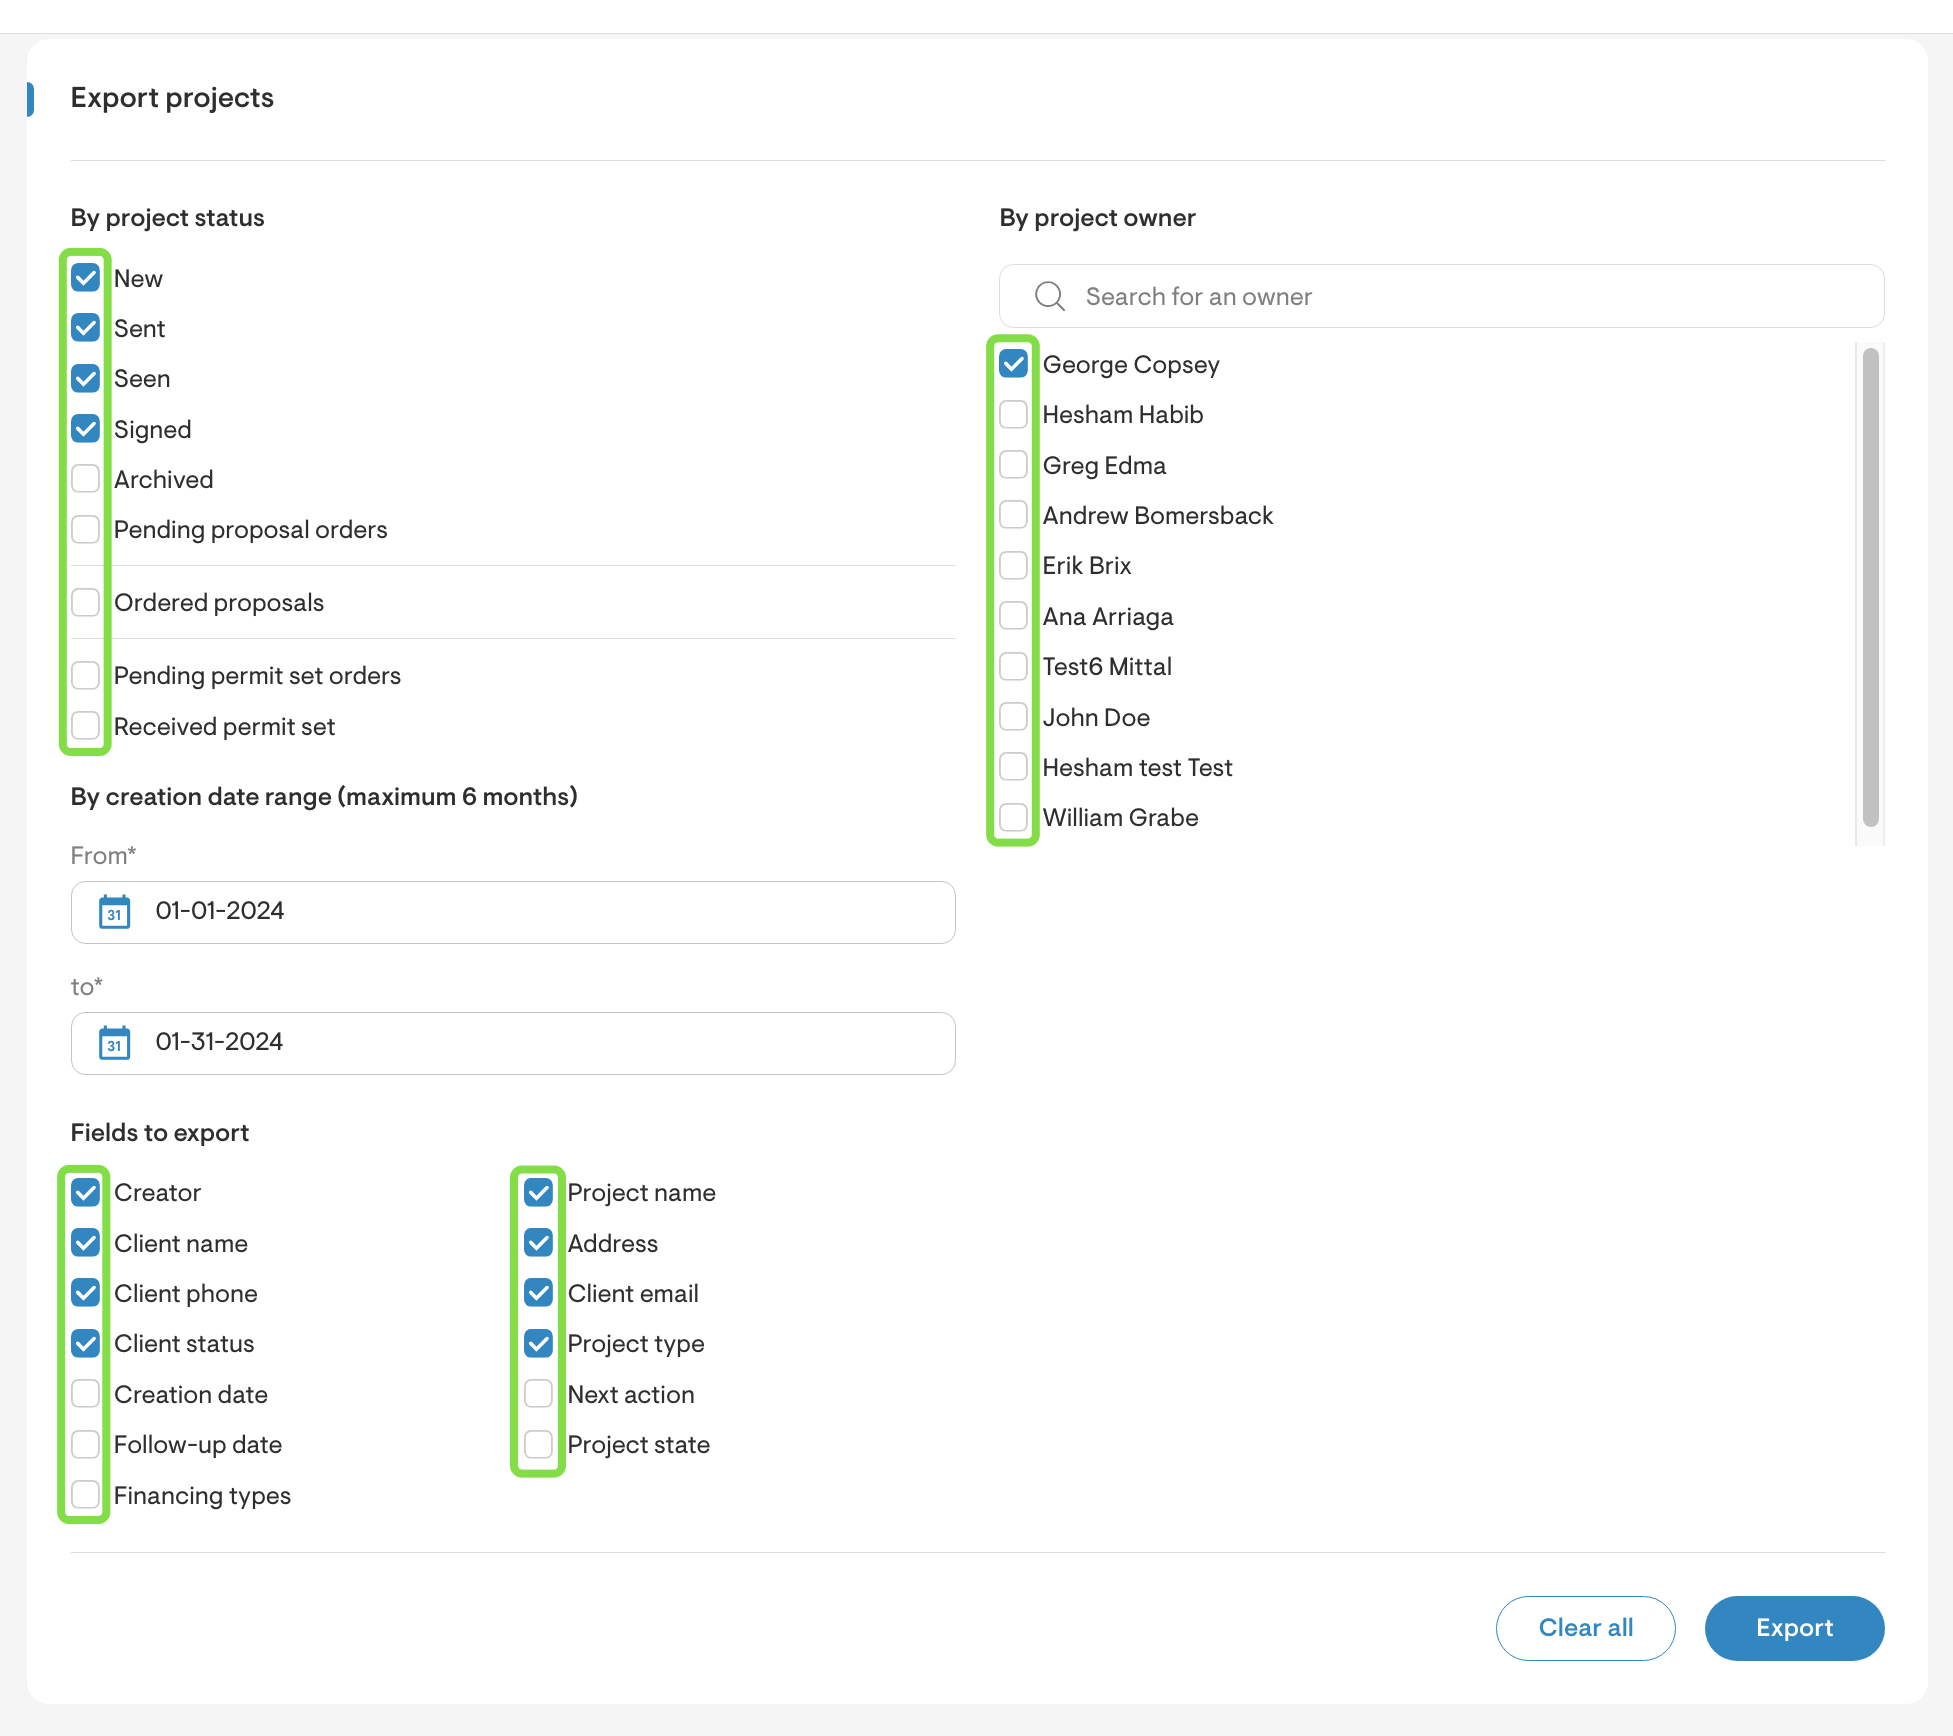Screen dimensions: 1953x1736
Task: Enable the Project state export field
Action: click(537, 1444)
